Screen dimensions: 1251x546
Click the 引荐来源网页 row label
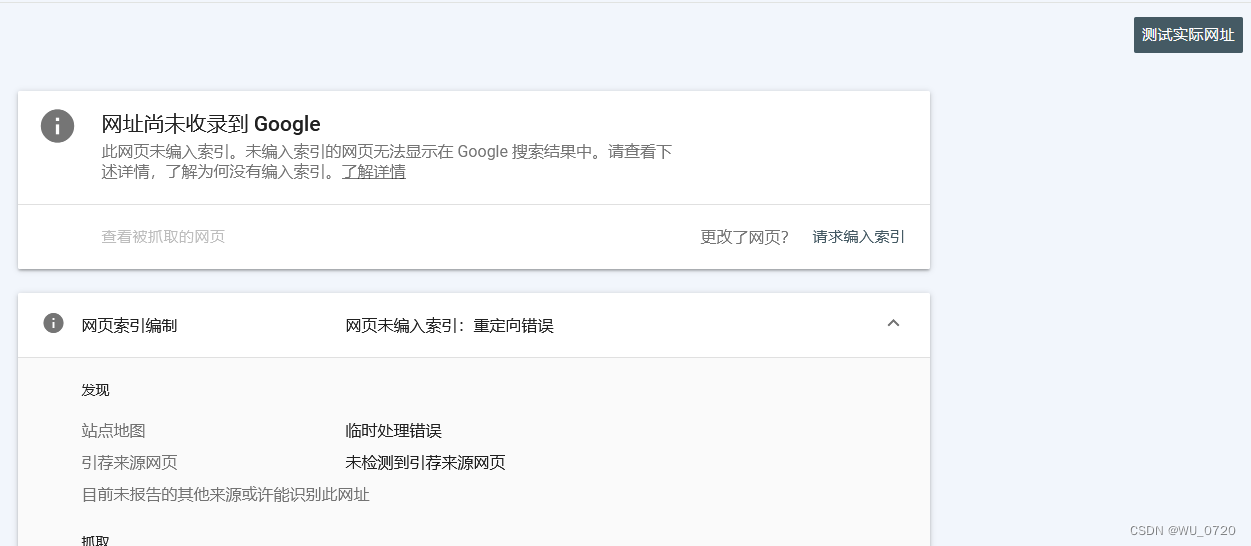click(129, 463)
